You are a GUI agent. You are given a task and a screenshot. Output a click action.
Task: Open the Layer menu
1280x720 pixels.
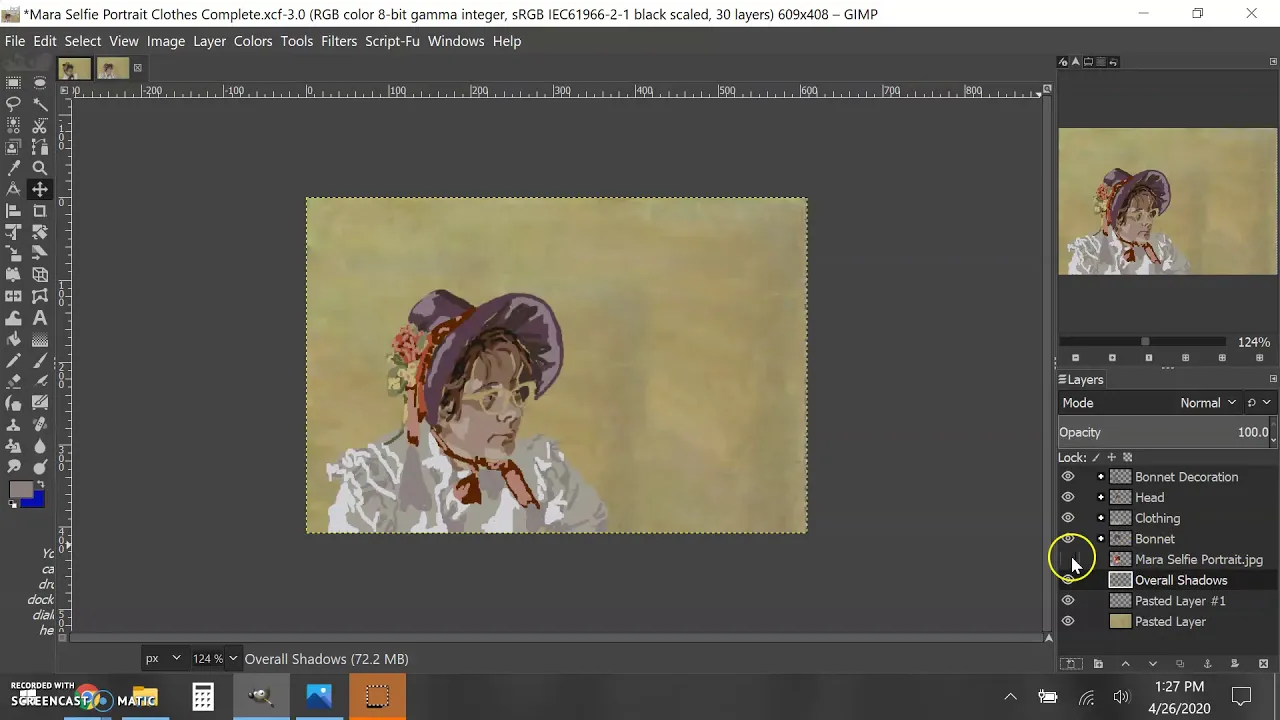point(210,41)
